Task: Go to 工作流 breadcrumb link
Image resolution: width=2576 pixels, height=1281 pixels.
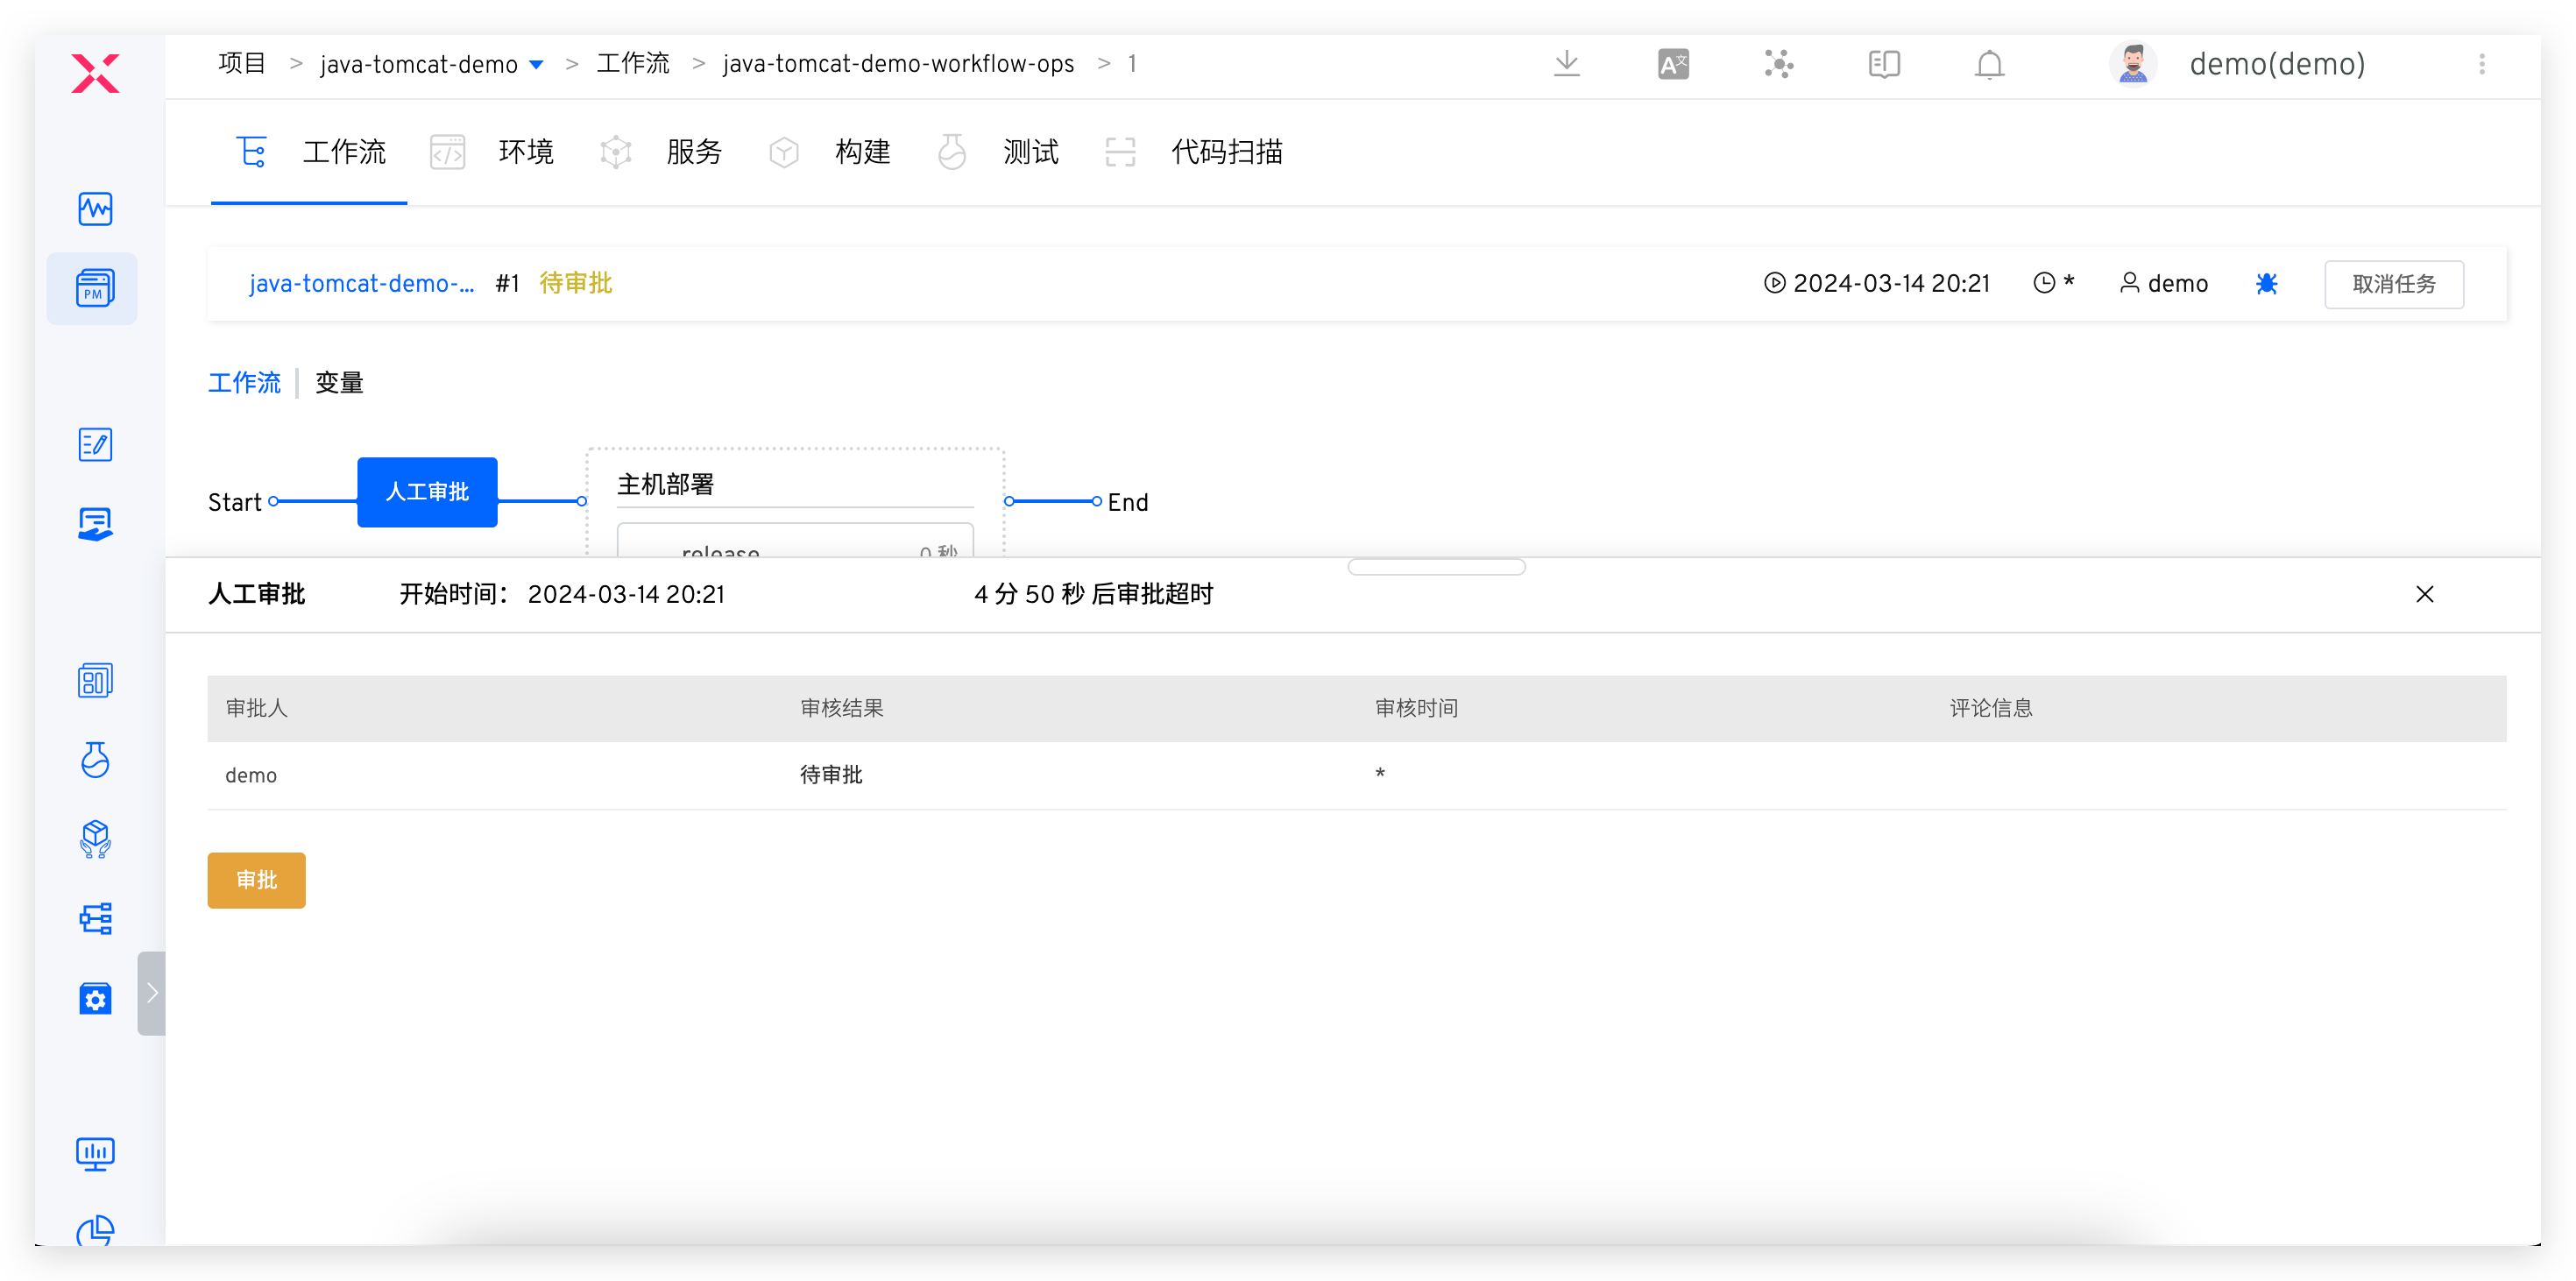Action: 632,63
